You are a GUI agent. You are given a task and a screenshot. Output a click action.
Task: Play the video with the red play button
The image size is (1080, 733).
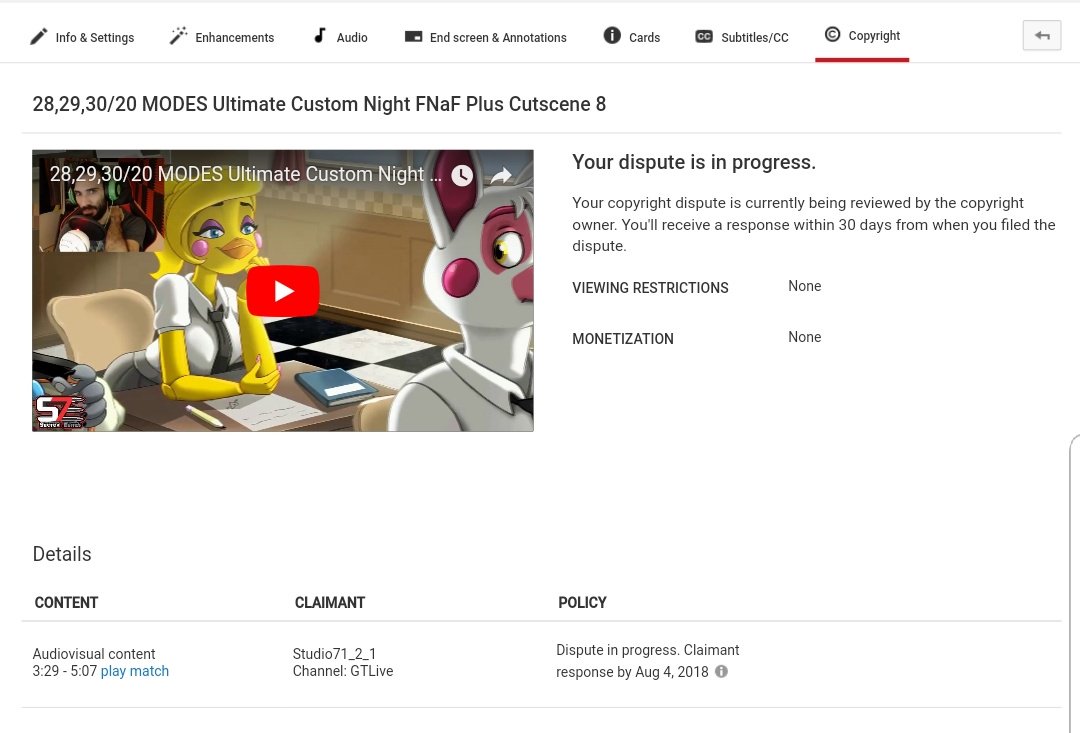coord(283,291)
